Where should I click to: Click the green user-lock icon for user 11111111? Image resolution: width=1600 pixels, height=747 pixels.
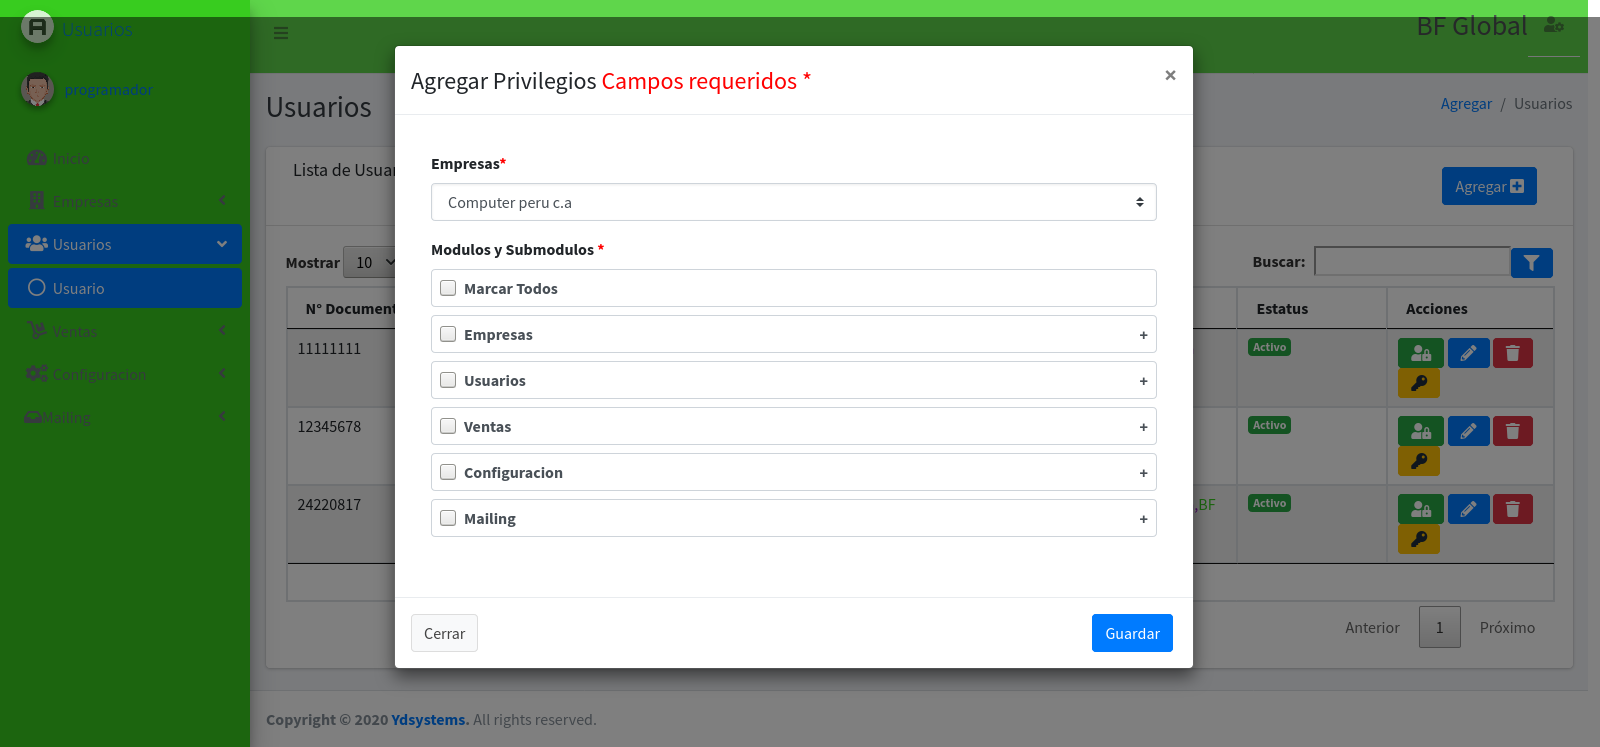(1420, 353)
